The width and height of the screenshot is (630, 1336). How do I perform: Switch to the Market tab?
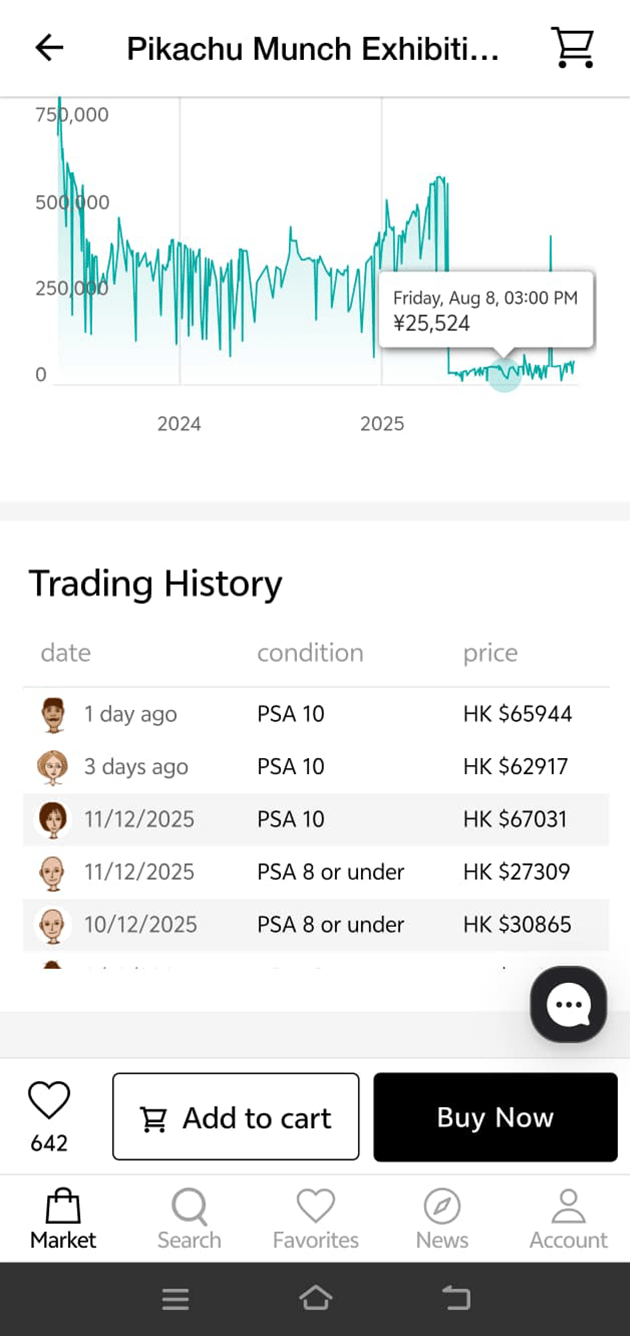pos(63,1220)
